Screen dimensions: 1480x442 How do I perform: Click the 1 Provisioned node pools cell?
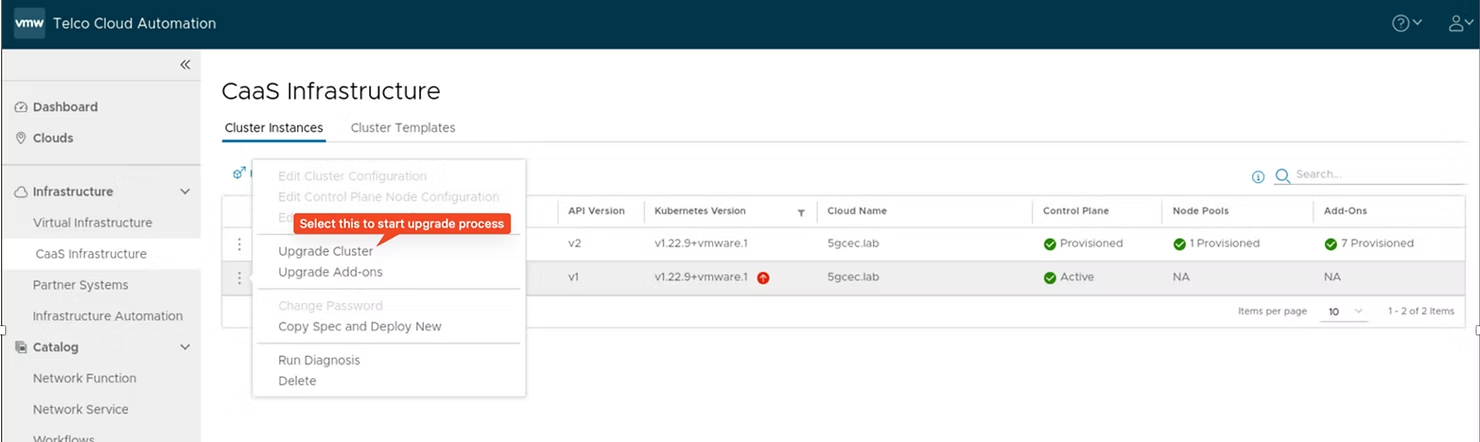(1225, 244)
